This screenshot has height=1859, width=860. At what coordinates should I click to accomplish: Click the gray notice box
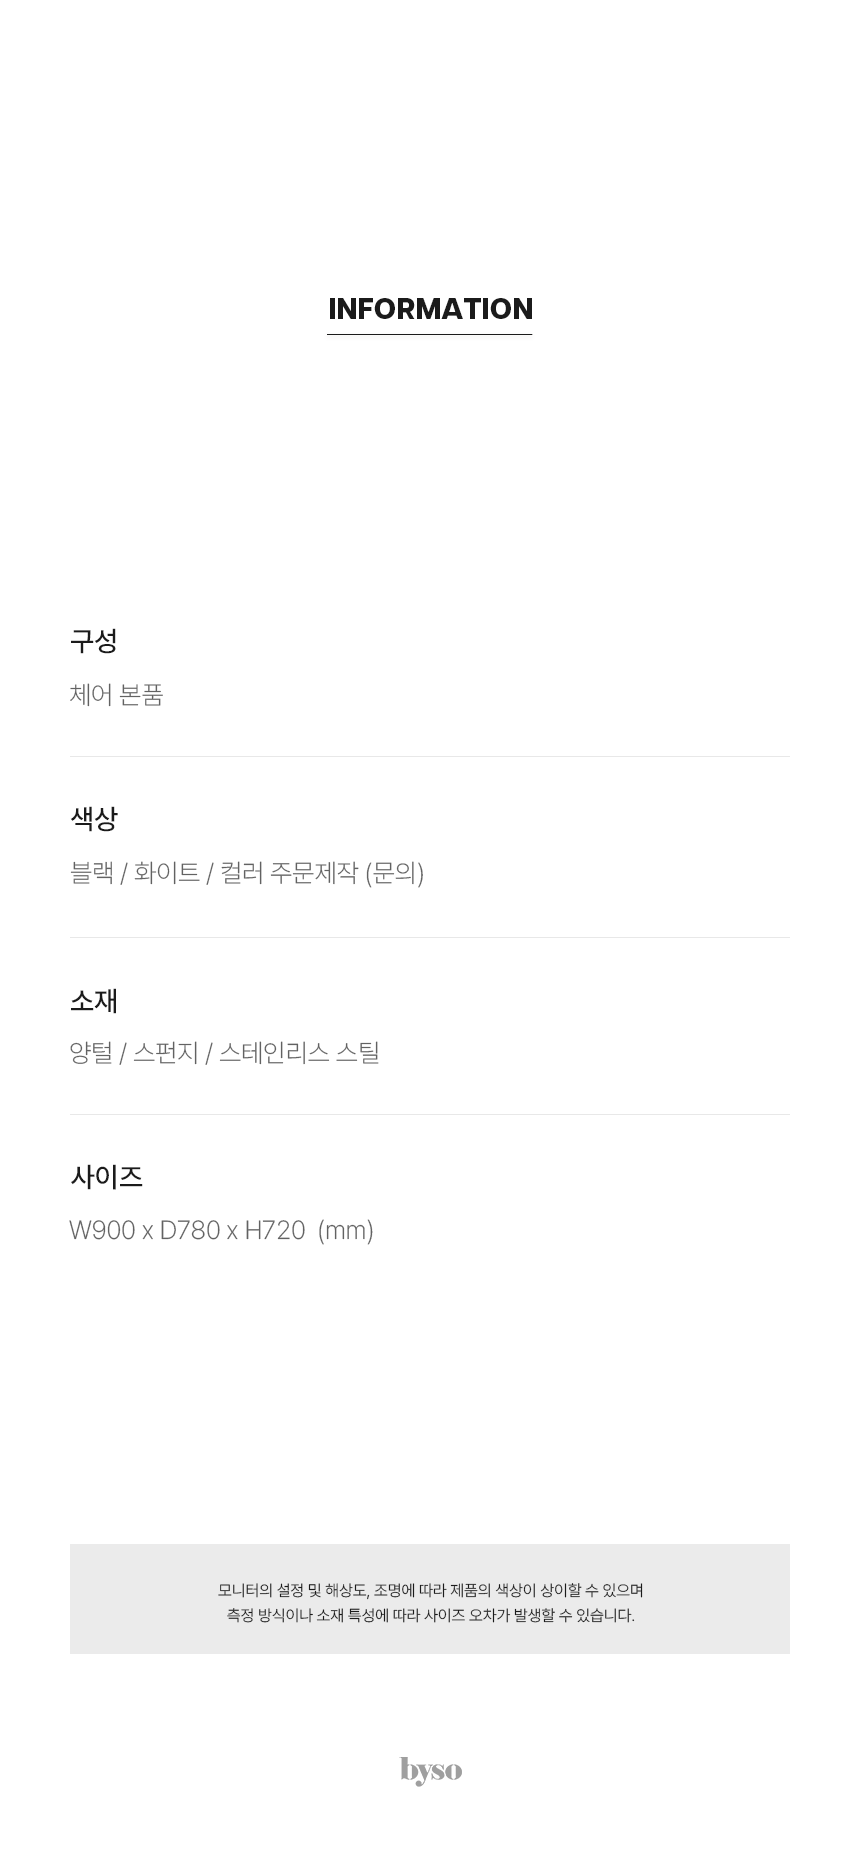click(430, 1599)
